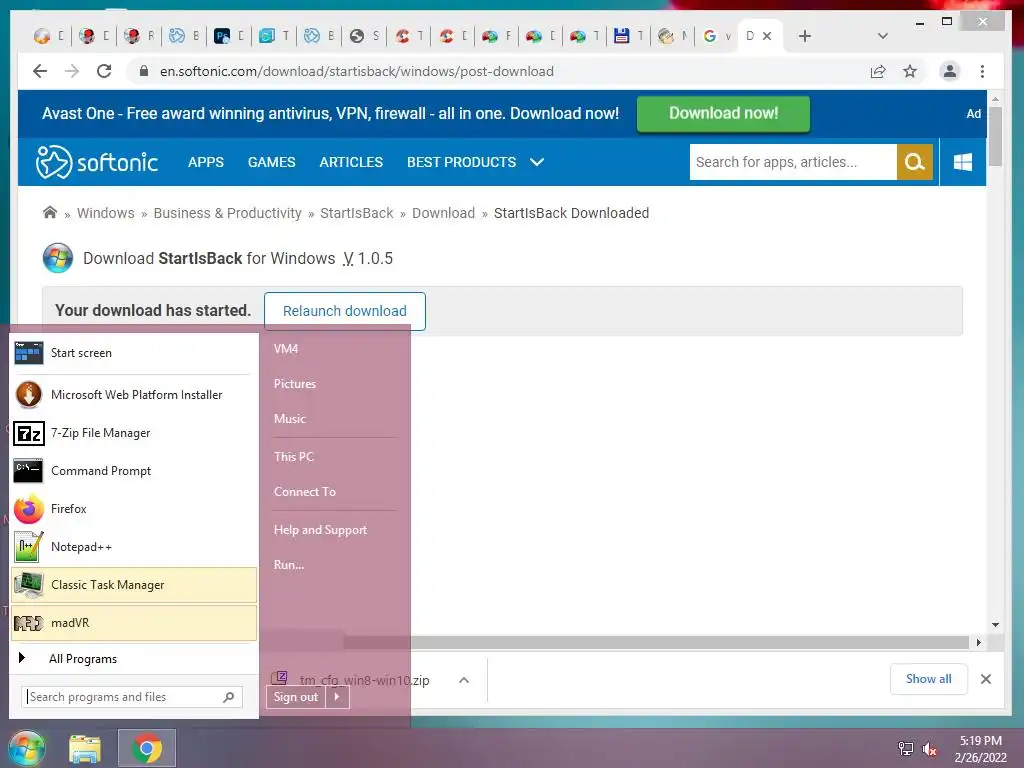Click the Avast Download now! button
Viewport: 1024px width, 768px height.
[x=723, y=114]
